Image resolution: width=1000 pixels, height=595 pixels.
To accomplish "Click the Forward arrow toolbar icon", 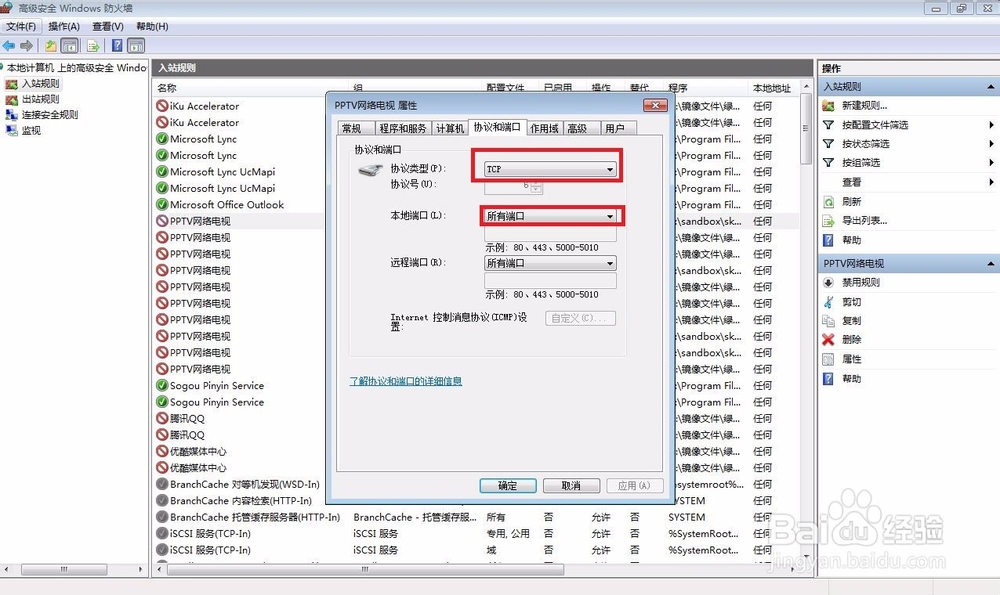I will [x=27, y=46].
